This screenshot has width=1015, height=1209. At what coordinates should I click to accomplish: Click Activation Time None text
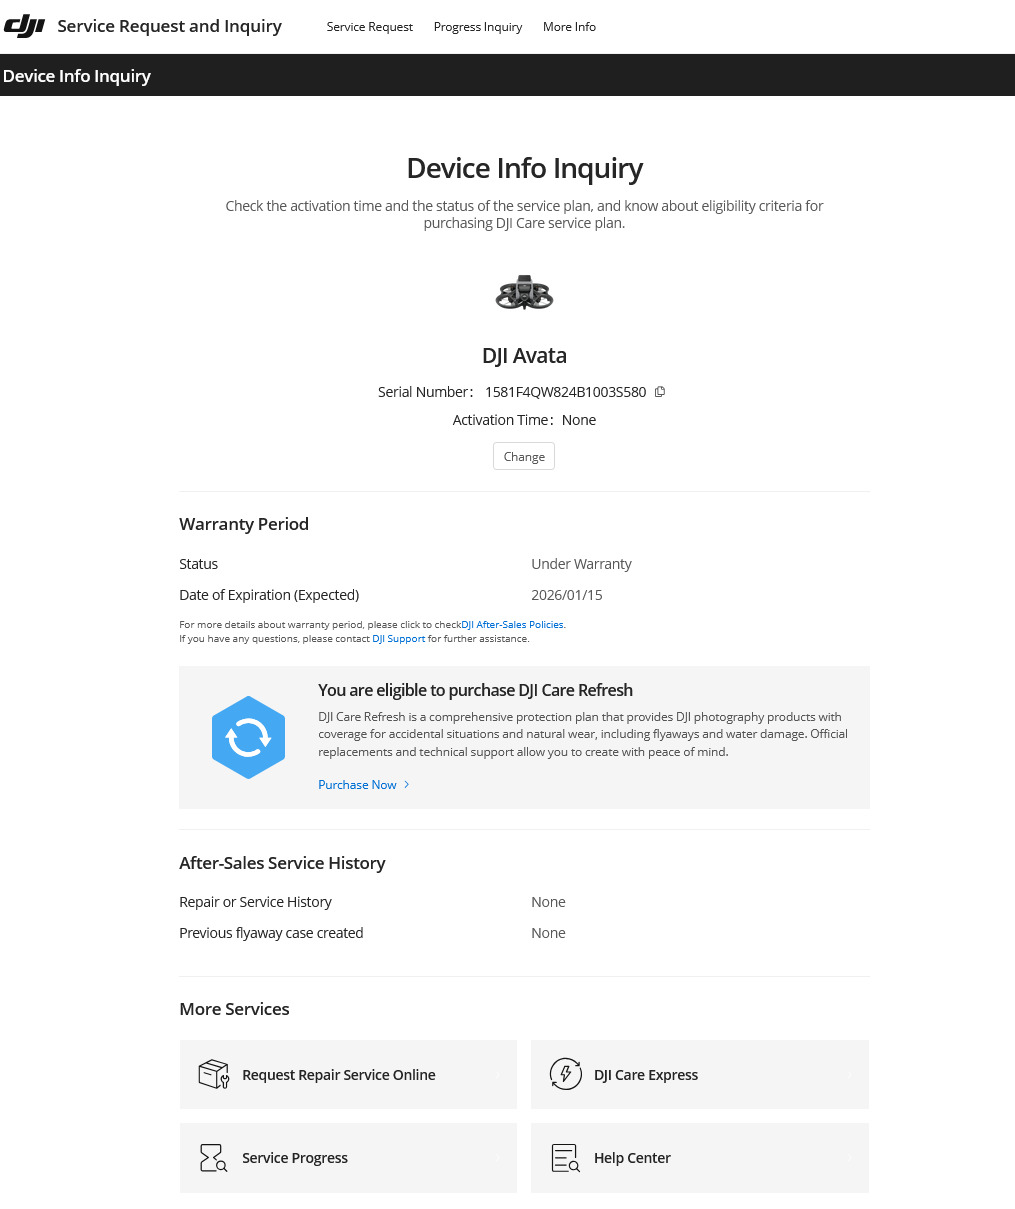[x=524, y=420]
